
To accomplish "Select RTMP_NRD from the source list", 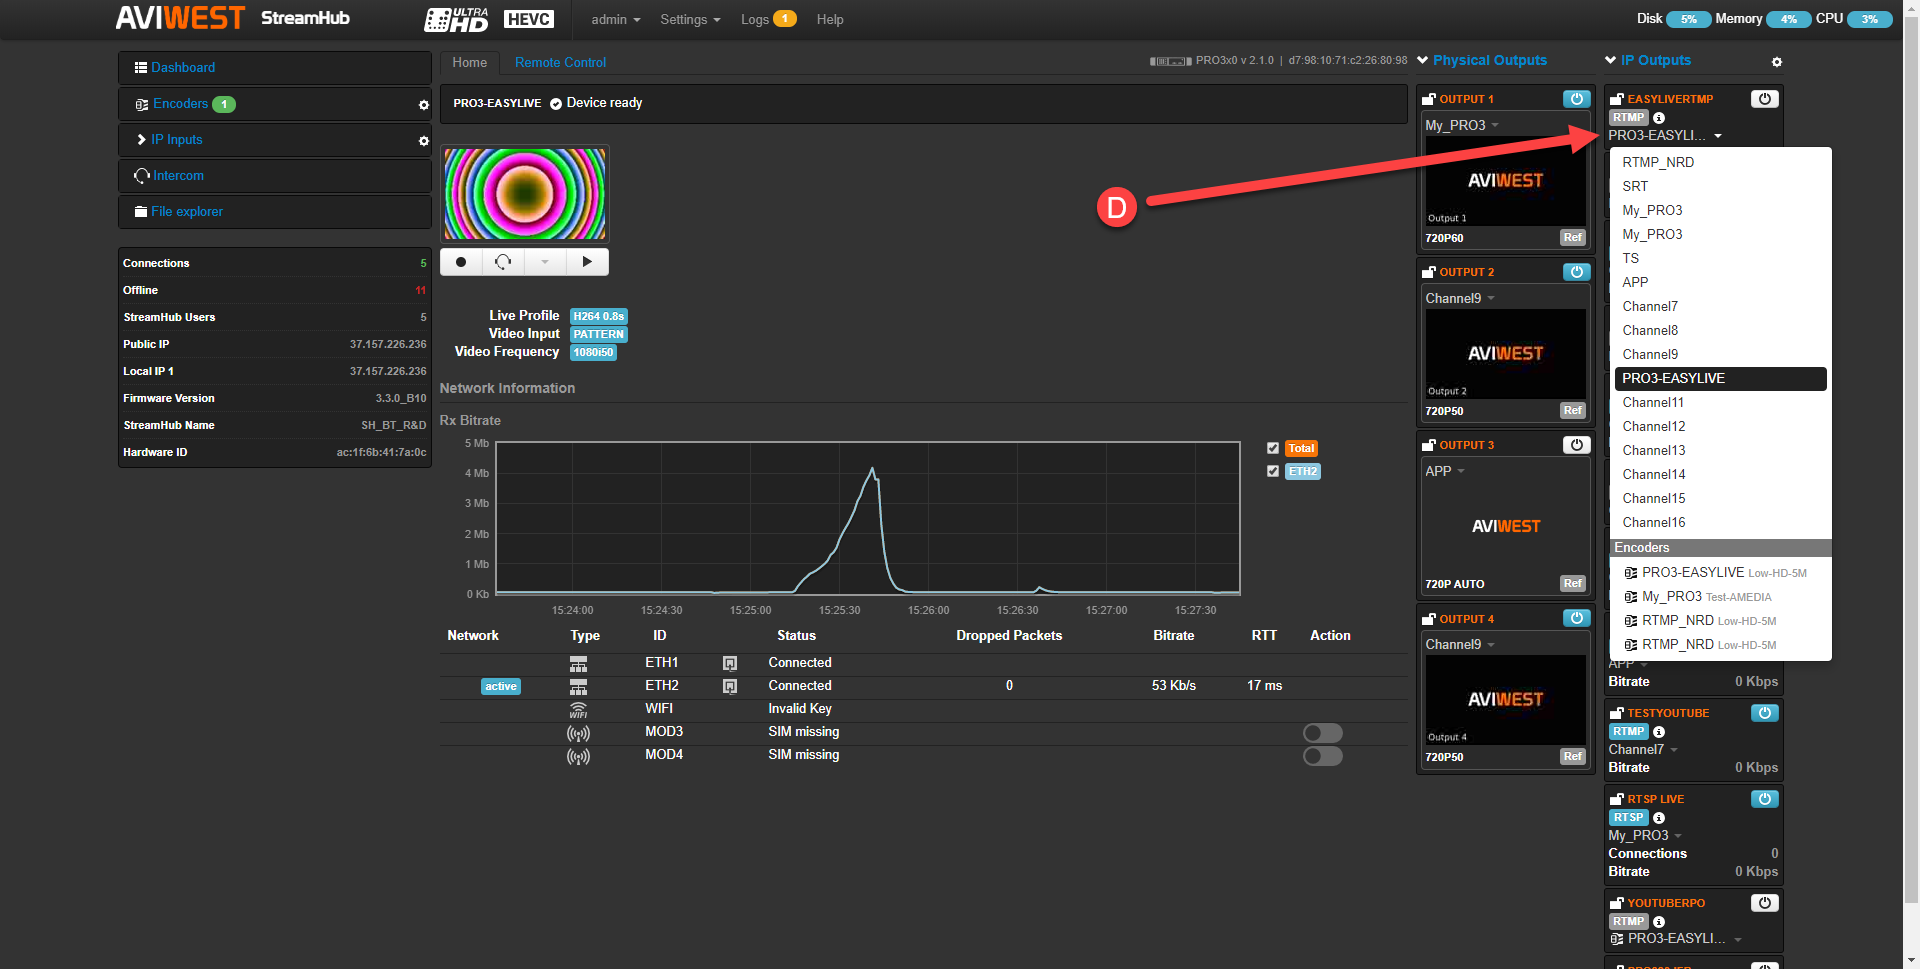I will click(1720, 162).
